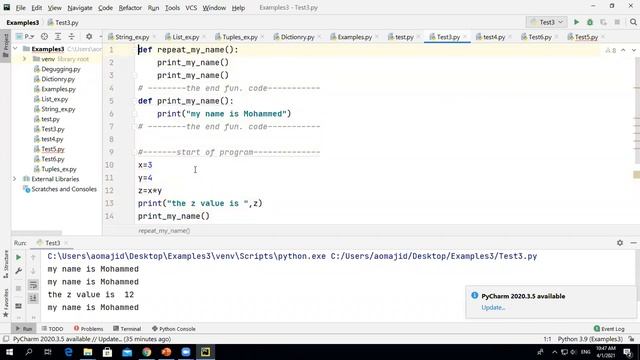Click the repeat_my_name() breadcrumb
This screenshot has height=360, width=640.
click(x=164, y=231)
